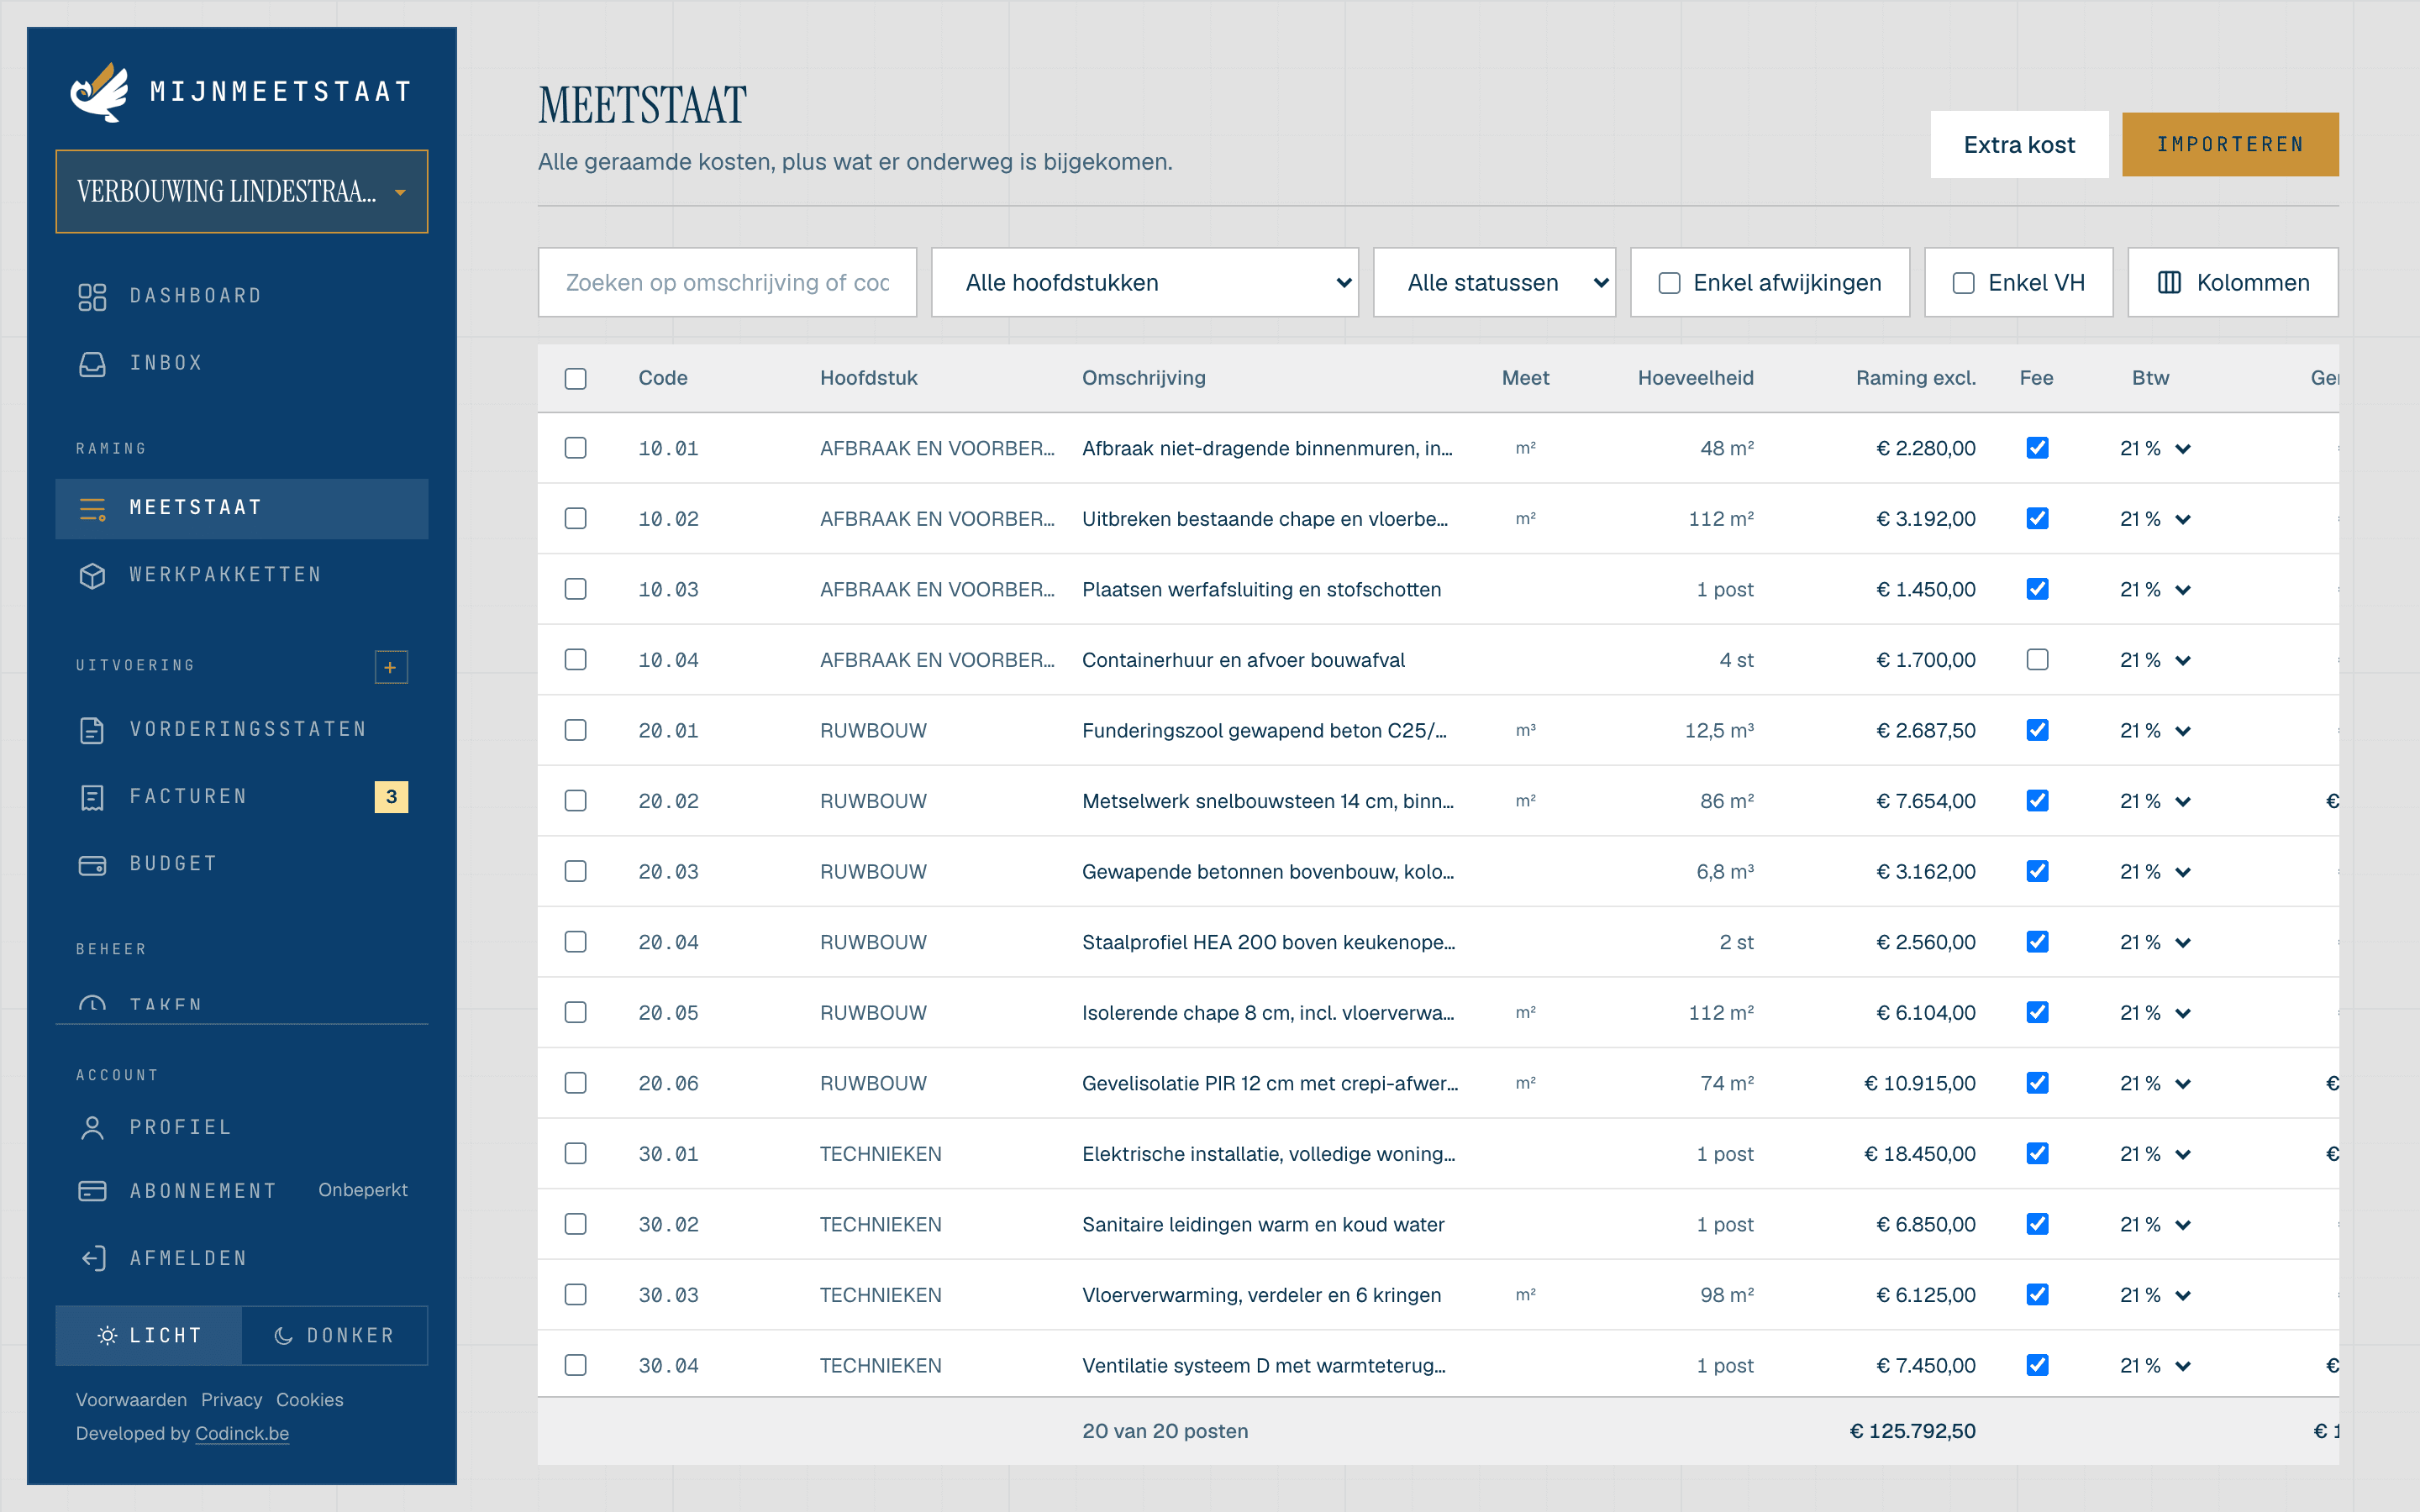This screenshot has height=1512, width=2420.
Task: Focus the search by omschrijving field
Action: coord(727,283)
